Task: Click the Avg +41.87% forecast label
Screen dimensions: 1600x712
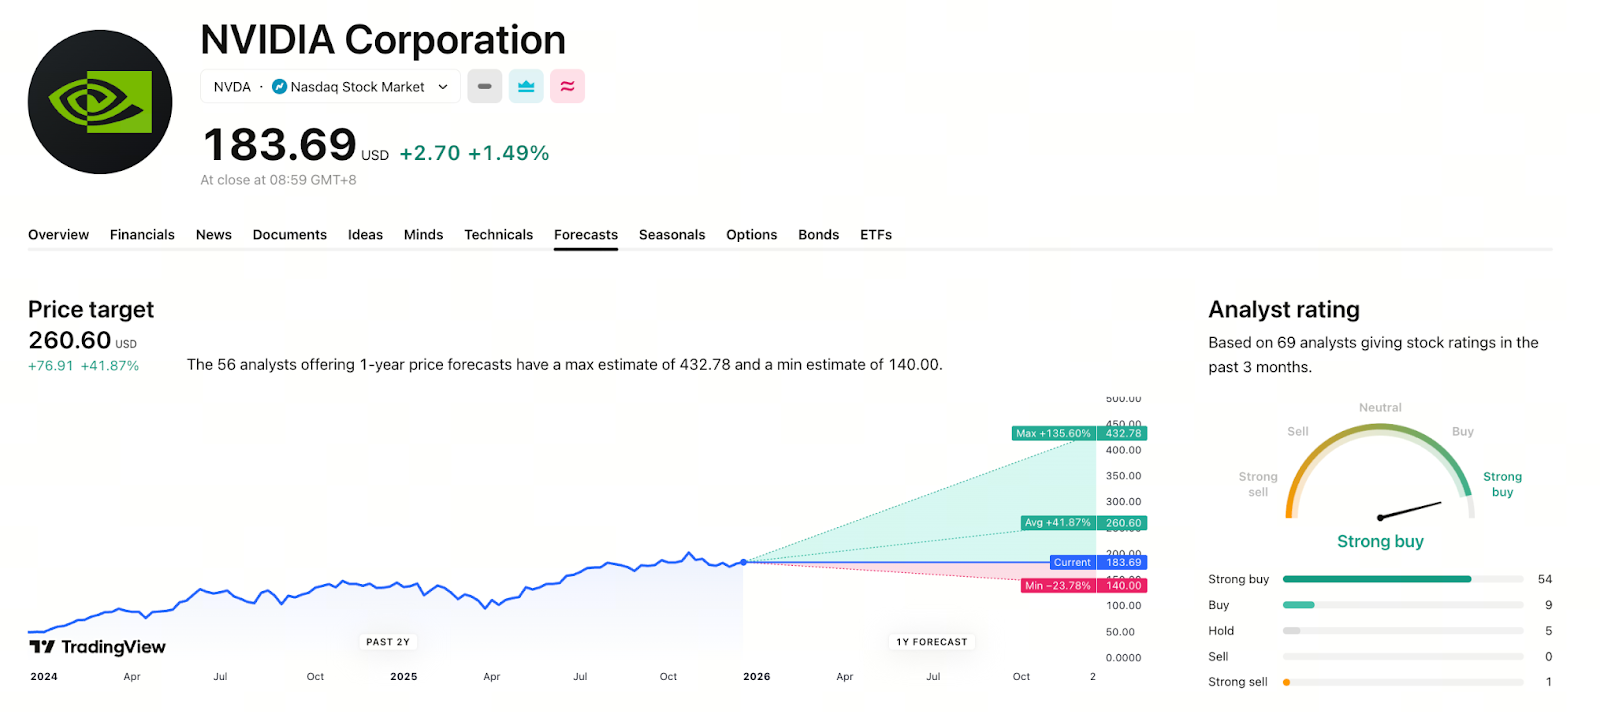Action: [1058, 523]
